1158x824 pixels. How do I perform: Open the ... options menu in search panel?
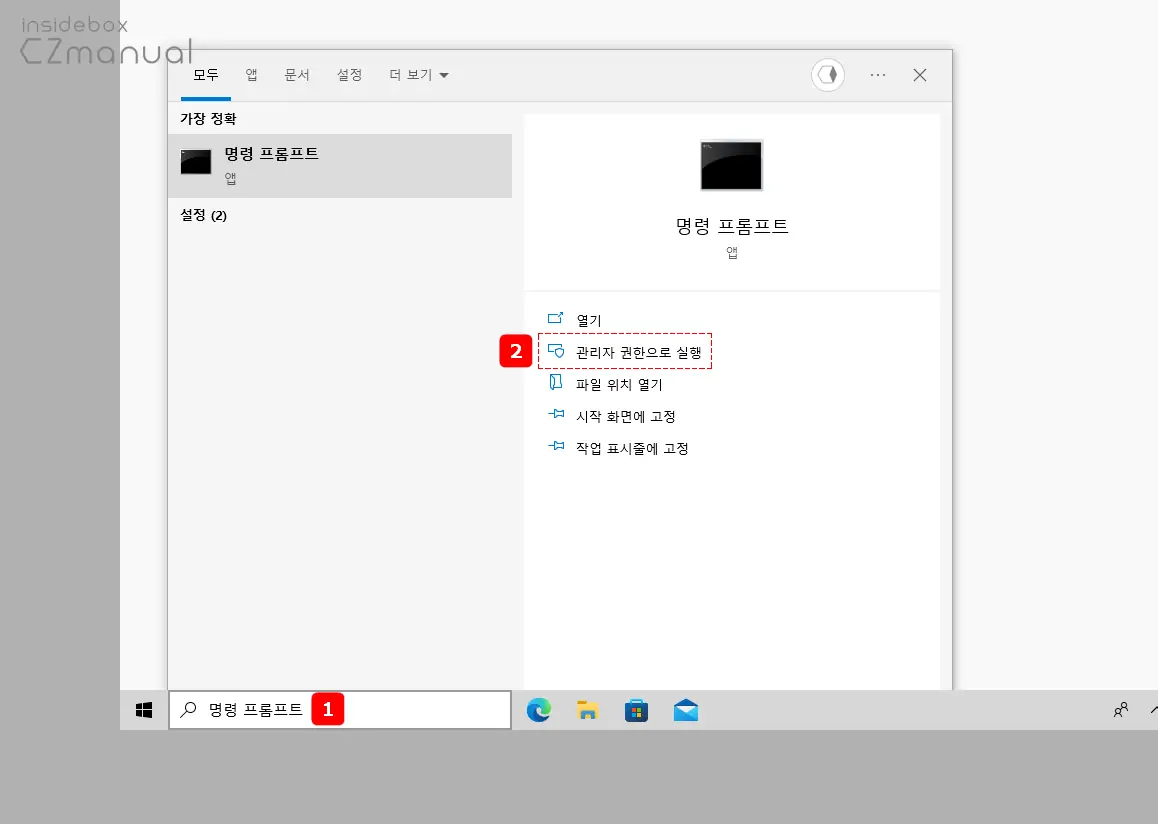877,74
